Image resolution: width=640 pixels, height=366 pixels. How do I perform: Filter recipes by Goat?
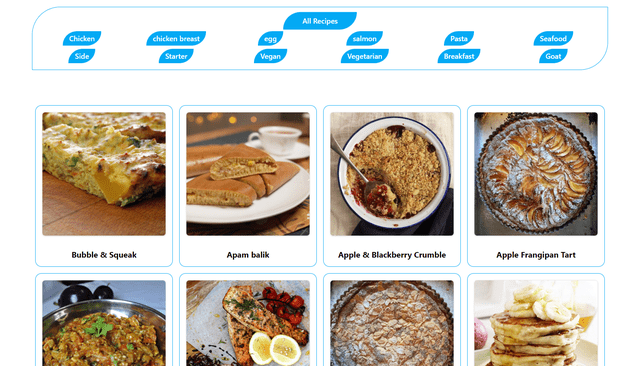[553, 56]
